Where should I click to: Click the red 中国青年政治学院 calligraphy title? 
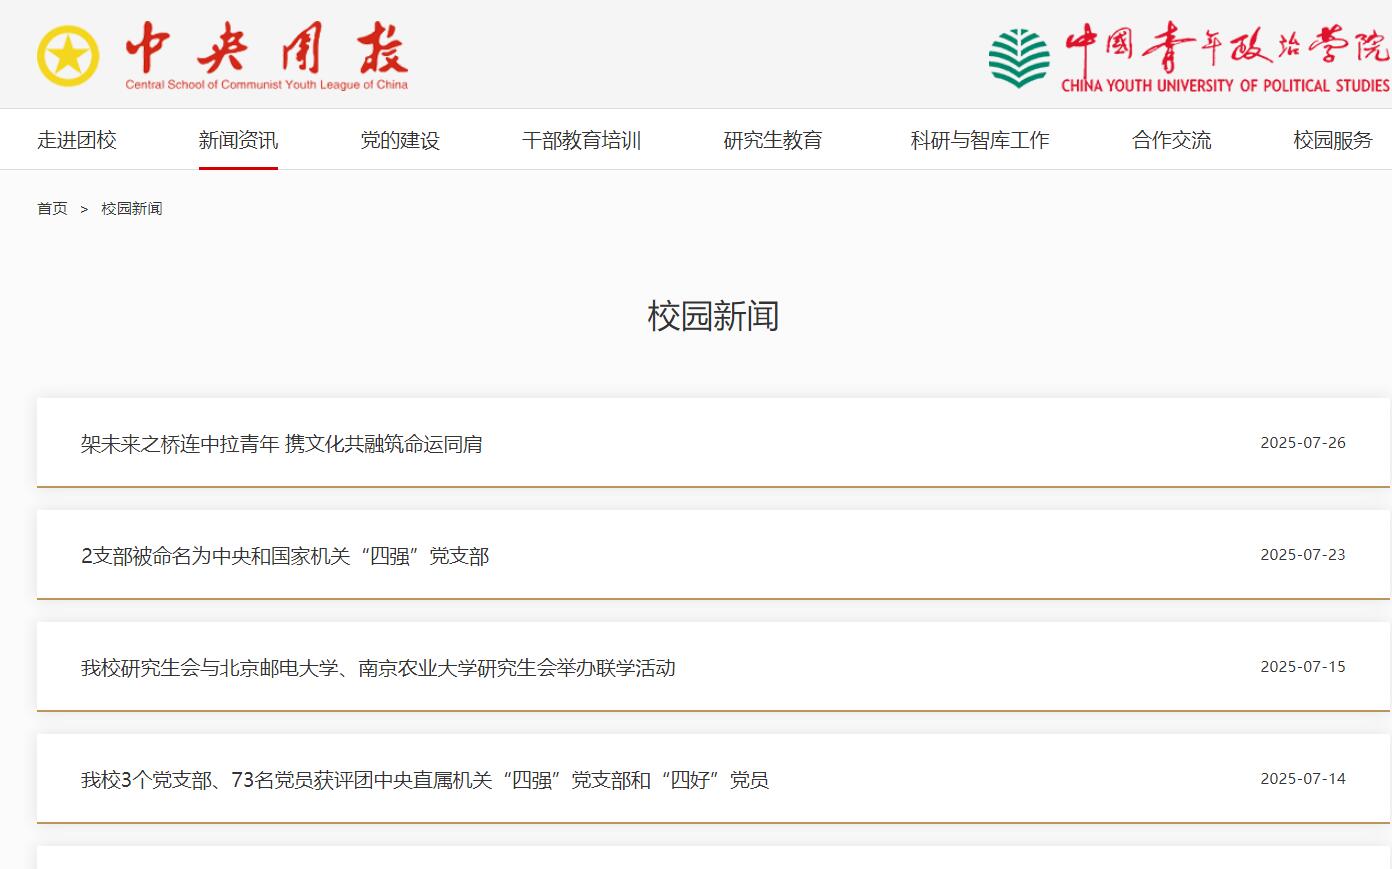click(1226, 45)
